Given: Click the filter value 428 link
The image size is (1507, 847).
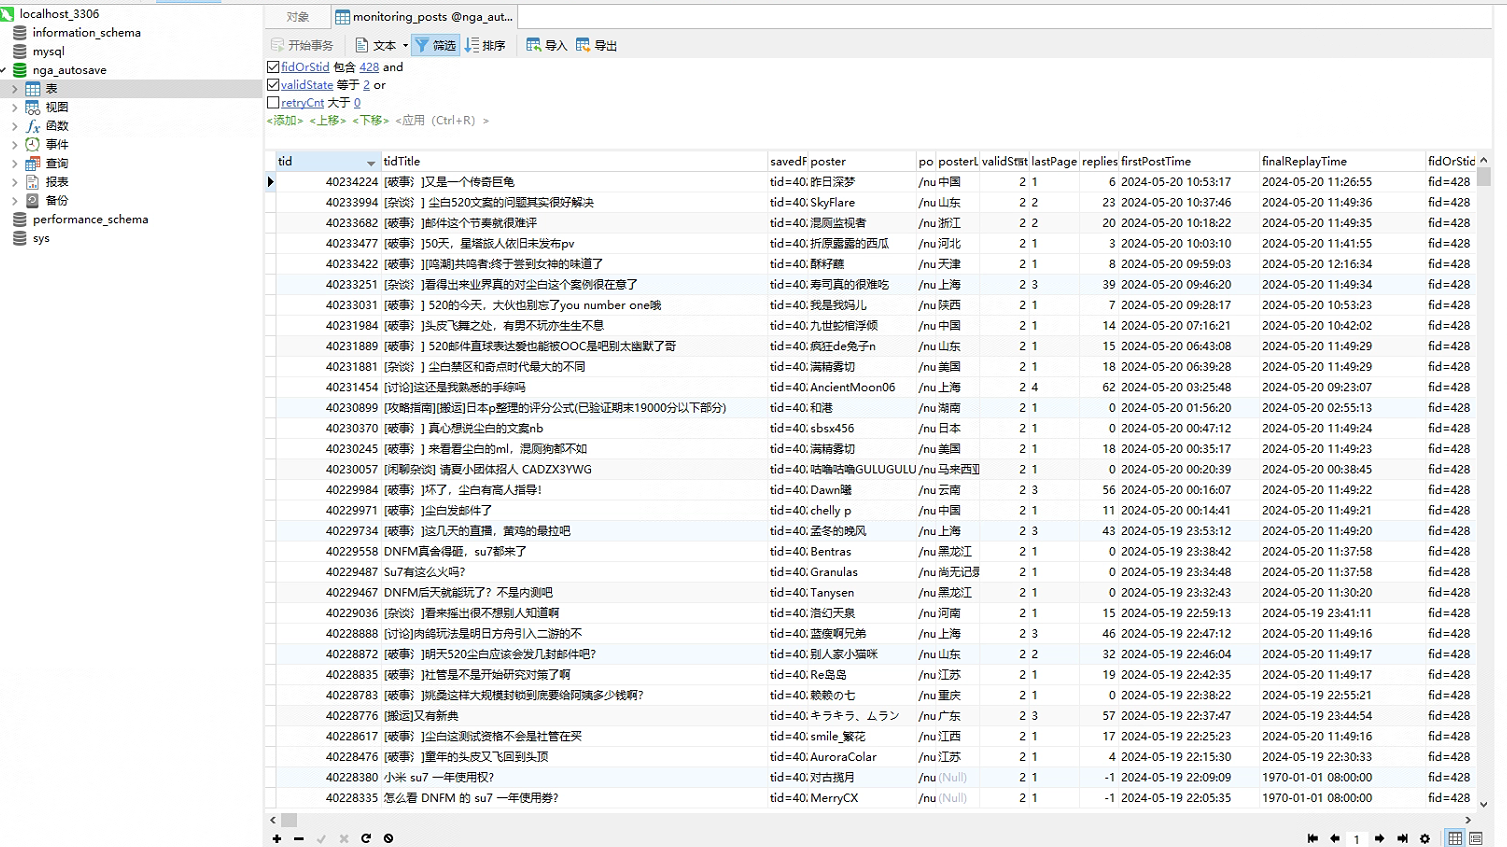Looking at the screenshot, I should click(x=369, y=67).
